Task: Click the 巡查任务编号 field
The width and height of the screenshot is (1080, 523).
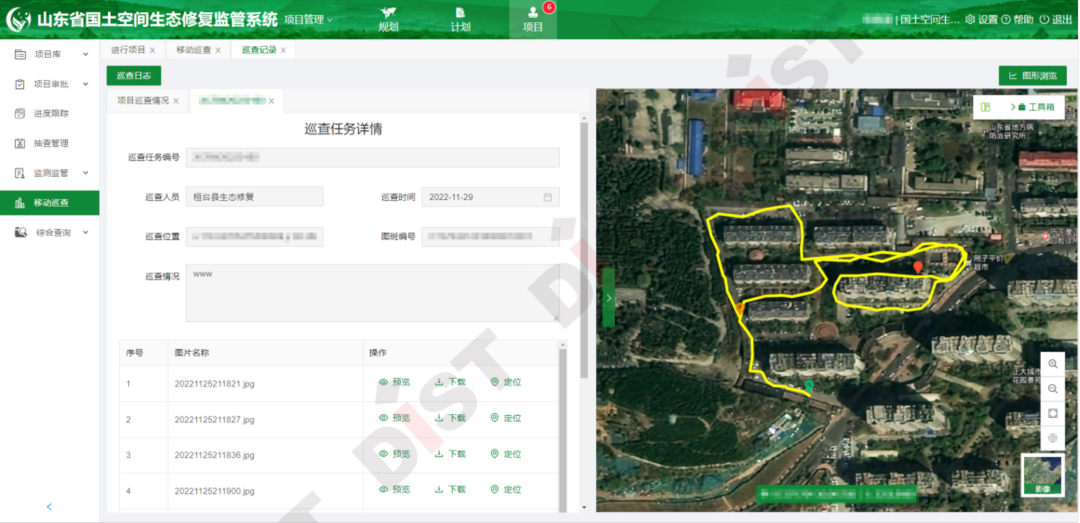Action: [x=373, y=158]
